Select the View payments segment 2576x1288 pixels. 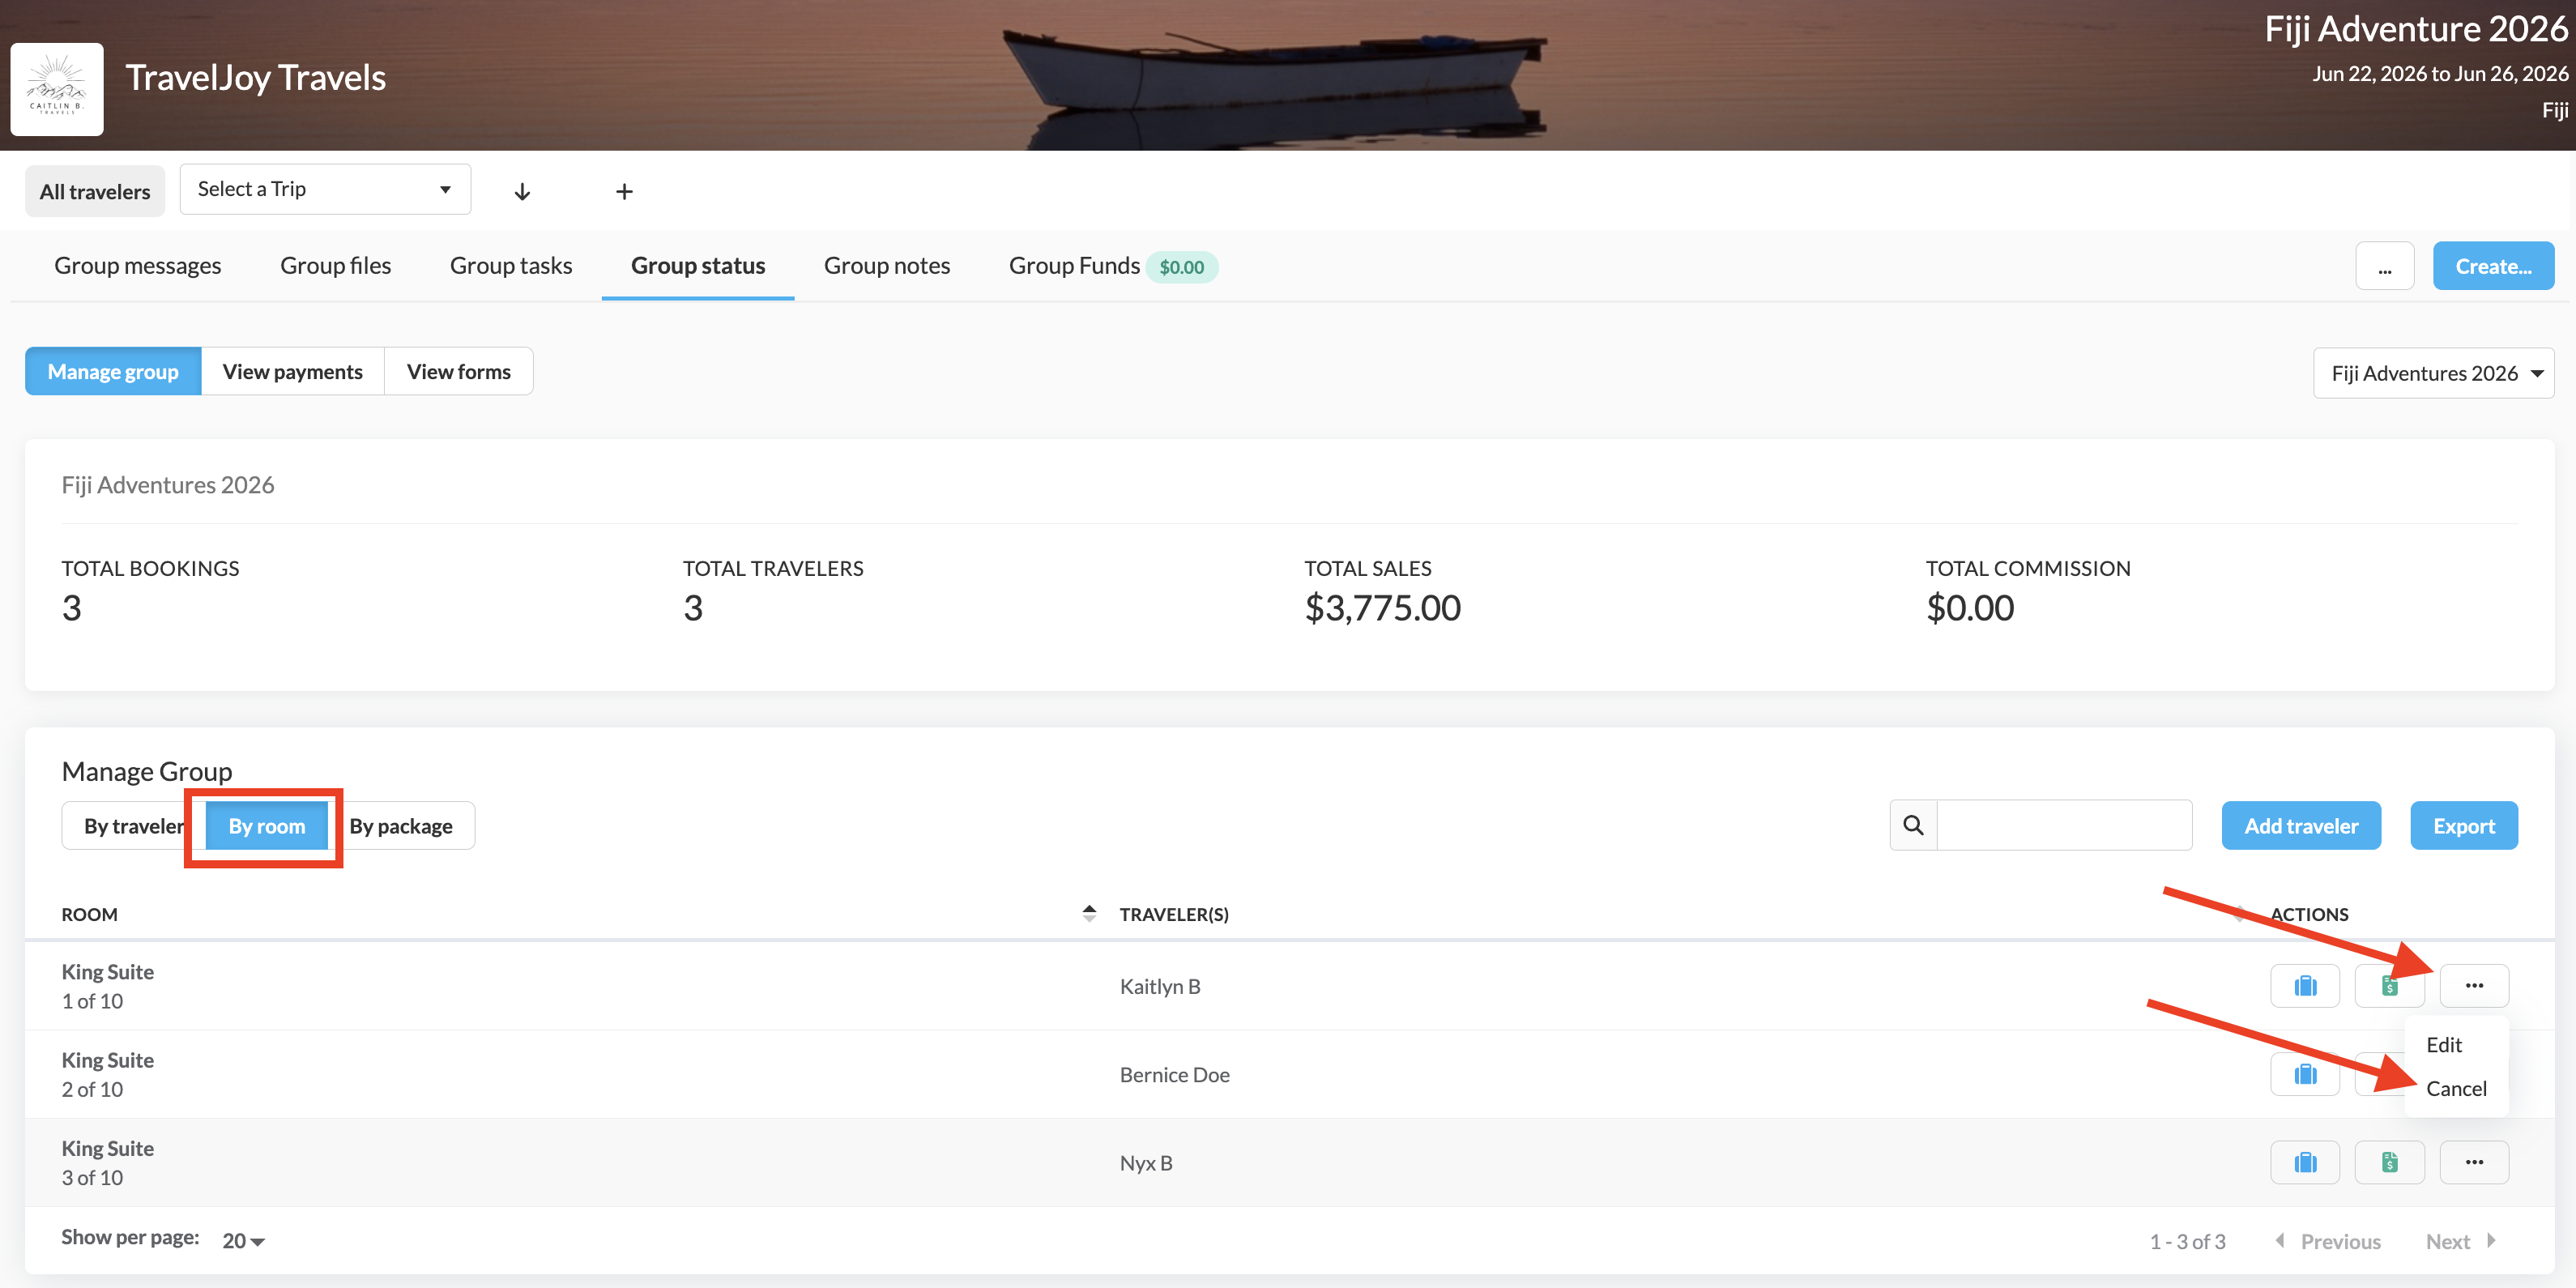coord(292,372)
